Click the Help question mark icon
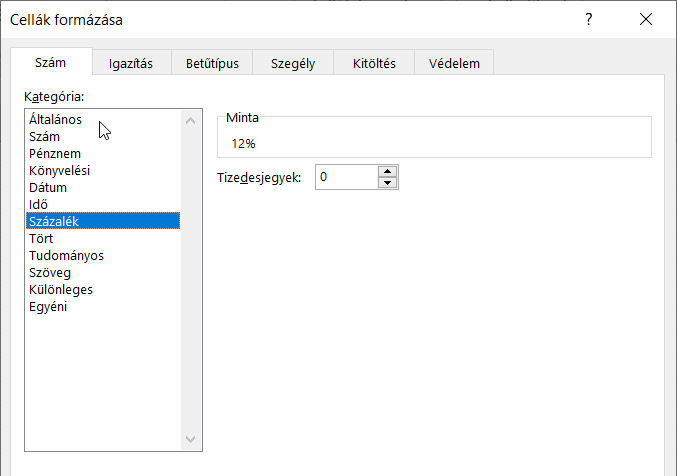The height and width of the screenshot is (476, 677). 588,20
